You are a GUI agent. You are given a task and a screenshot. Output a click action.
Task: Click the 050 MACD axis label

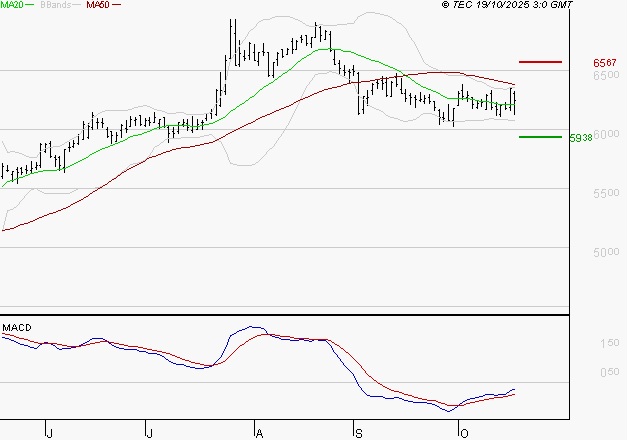pos(610,372)
